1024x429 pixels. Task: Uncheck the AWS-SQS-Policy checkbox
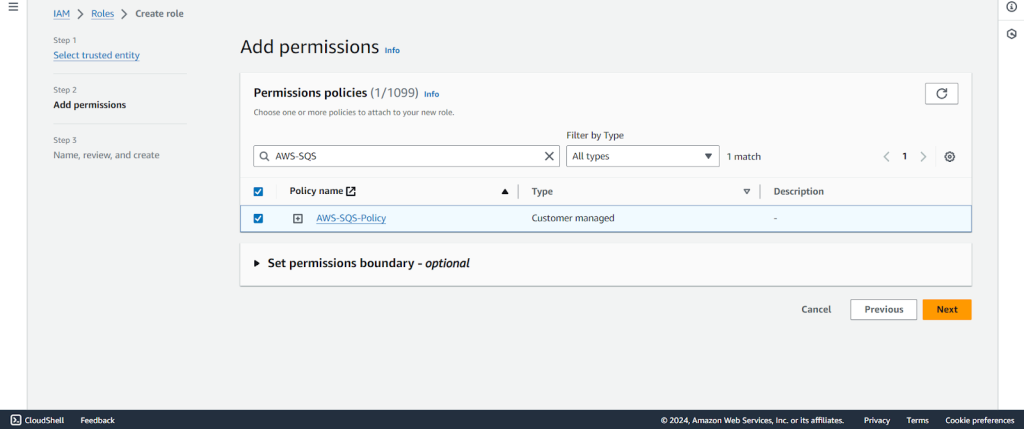pos(258,219)
